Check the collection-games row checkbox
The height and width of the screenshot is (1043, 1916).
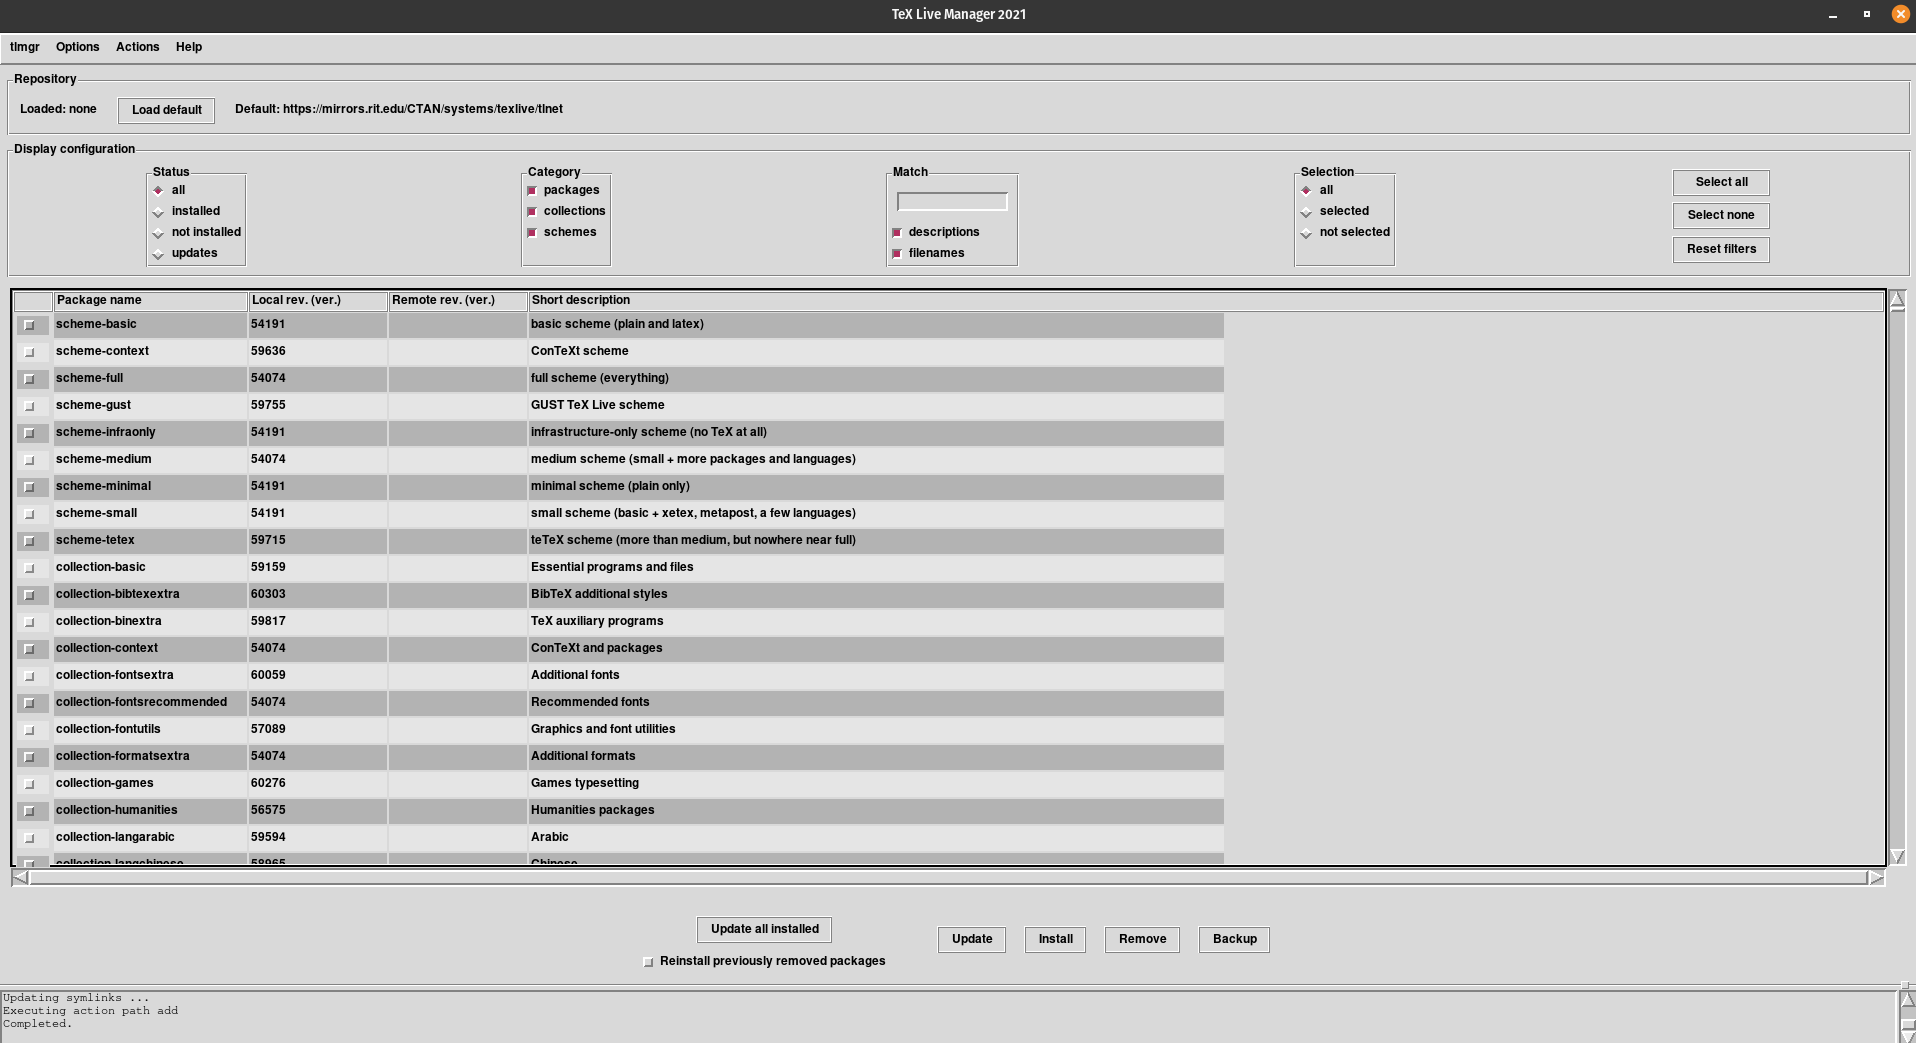tap(29, 784)
